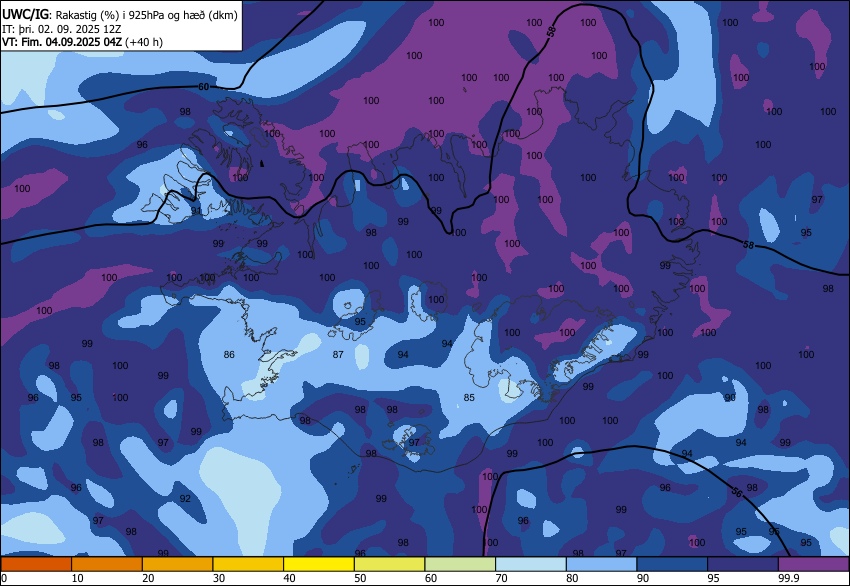Click the 0–10 dark orange legend swatch
Viewport: 850px width, 586px height.
[x=36, y=564]
